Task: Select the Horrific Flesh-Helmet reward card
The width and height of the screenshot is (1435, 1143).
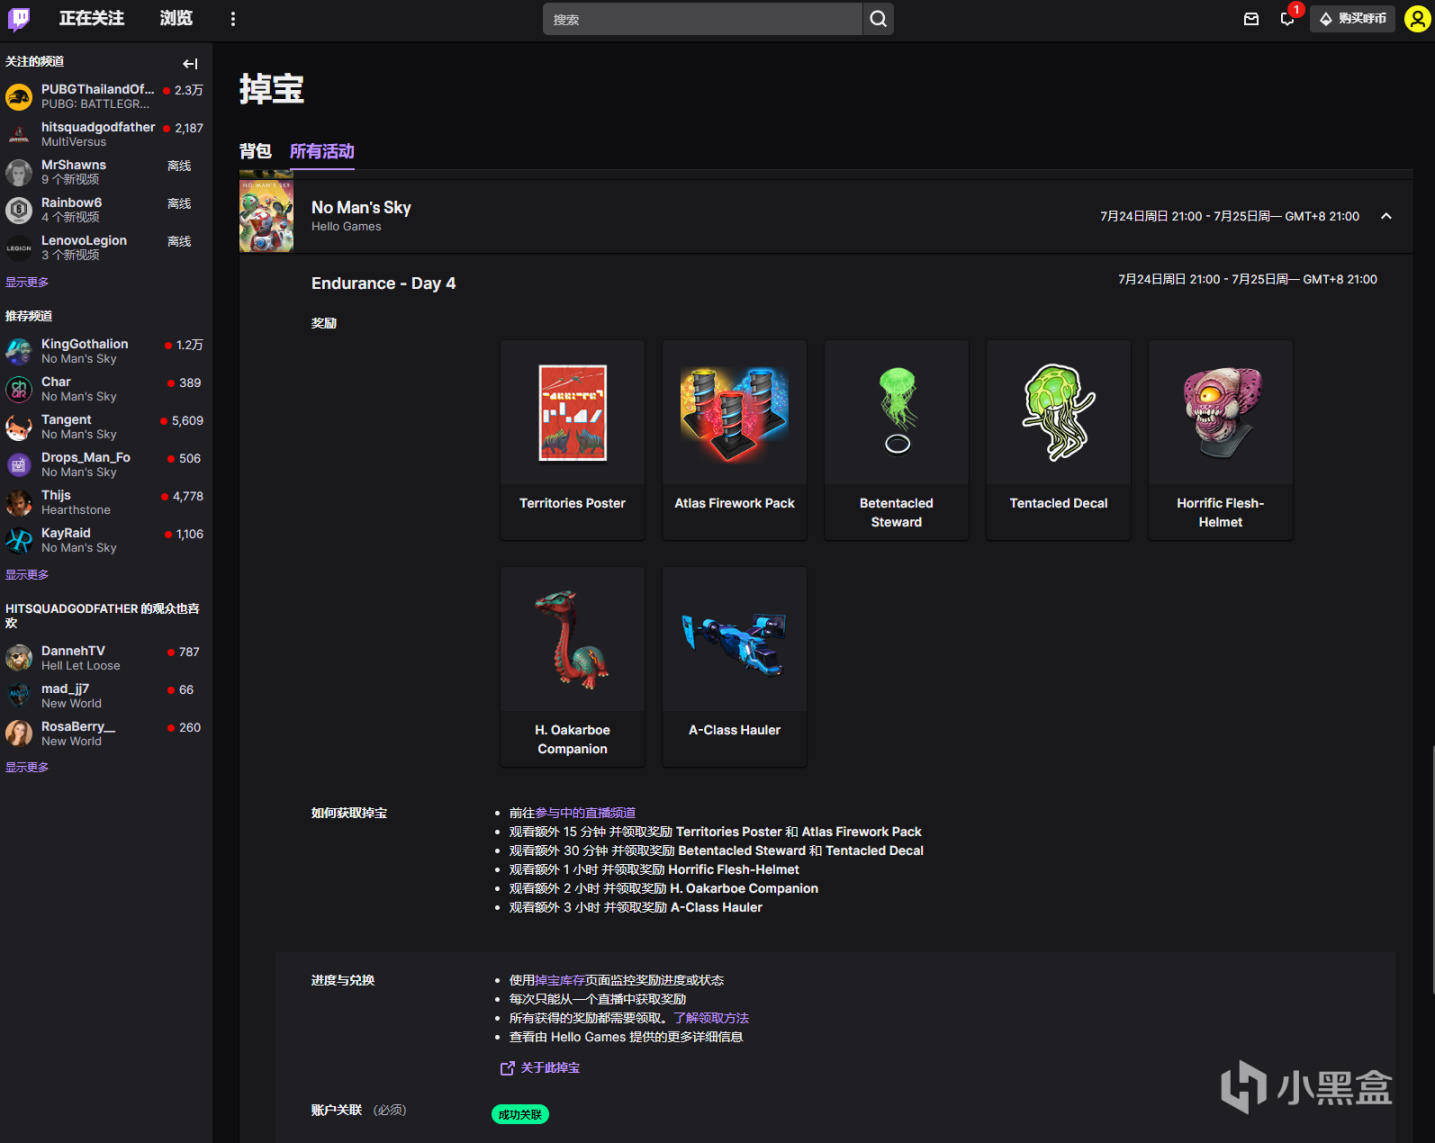Action: click(1221, 440)
